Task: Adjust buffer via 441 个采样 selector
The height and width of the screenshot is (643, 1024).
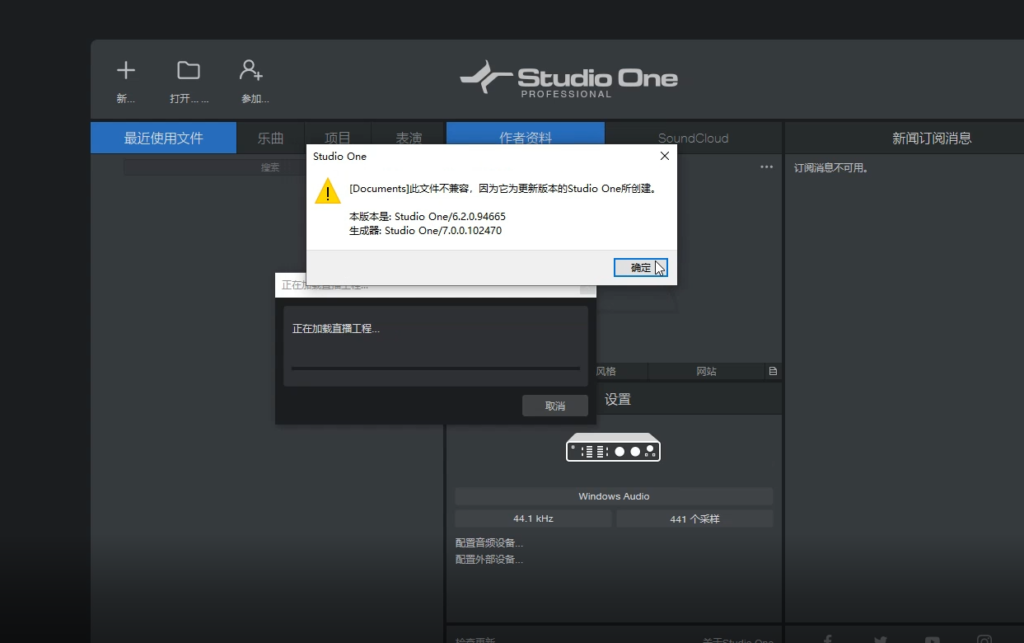Action: click(x=694, y=518)
